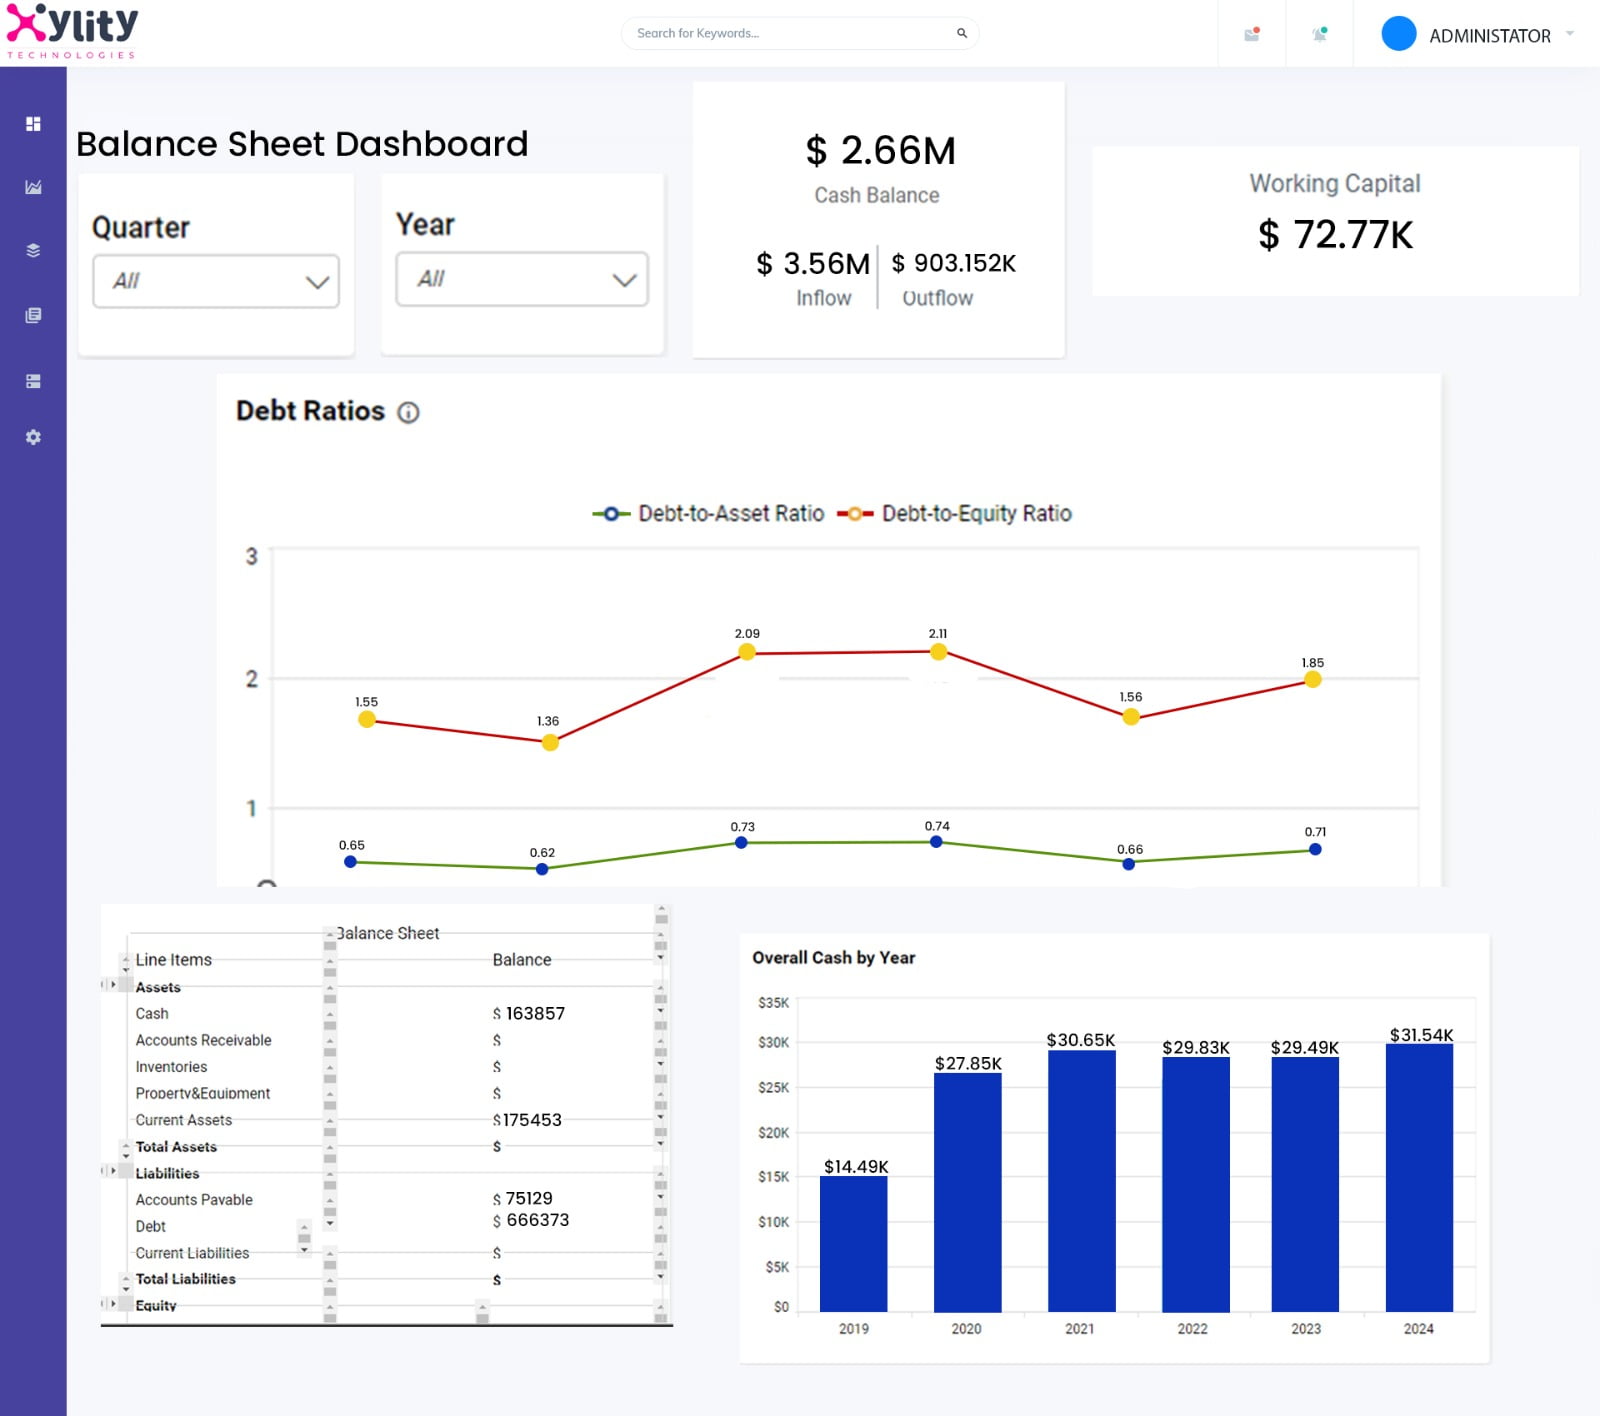Expand the Equity group in balance sheet
1600x1416 pixels.
click(x=113, y=1303)
